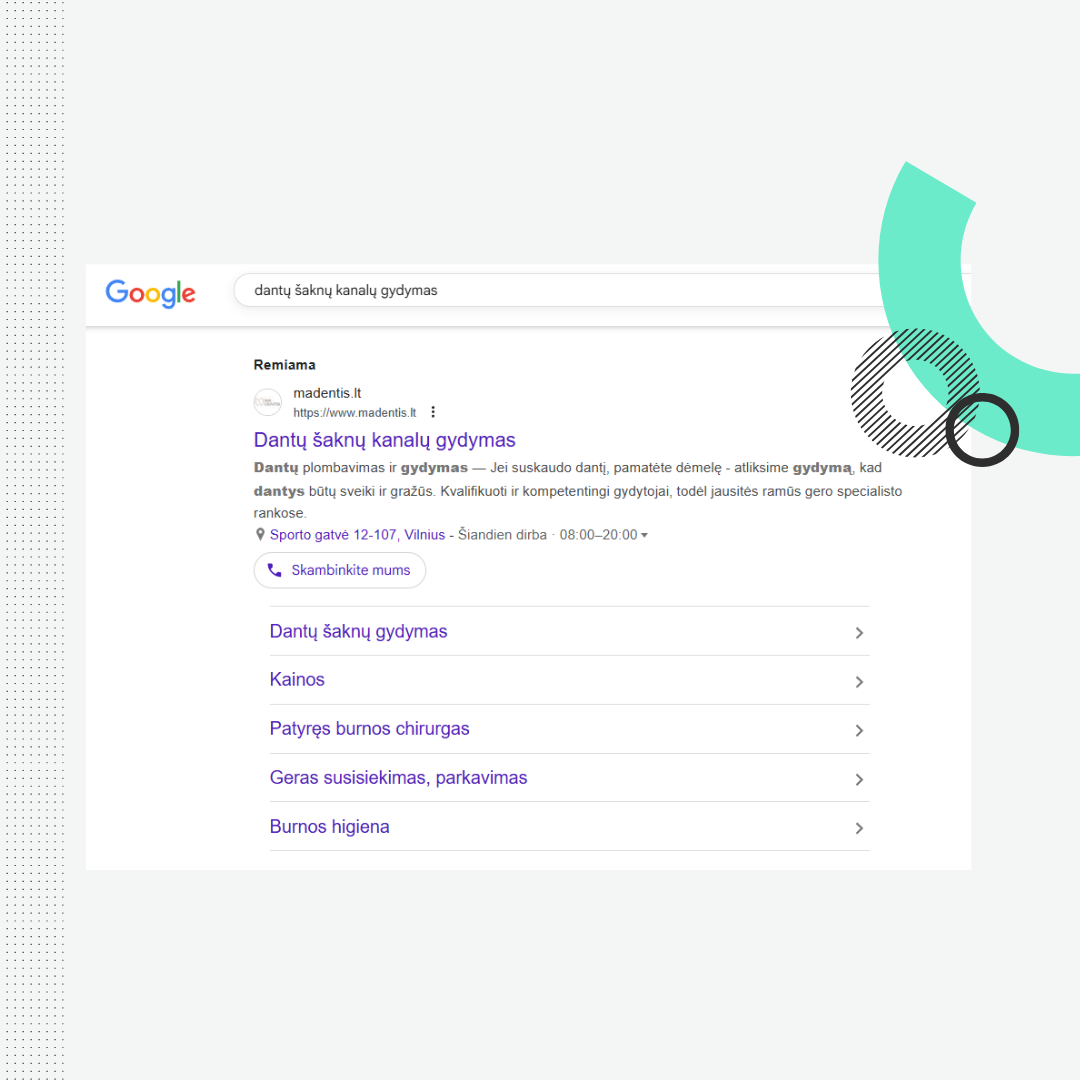The height and width of the screenshot is (1080, 1080).
Task: Expand the 08:00–20:00 opening hours dropdown
Action: tap(644, 535)
